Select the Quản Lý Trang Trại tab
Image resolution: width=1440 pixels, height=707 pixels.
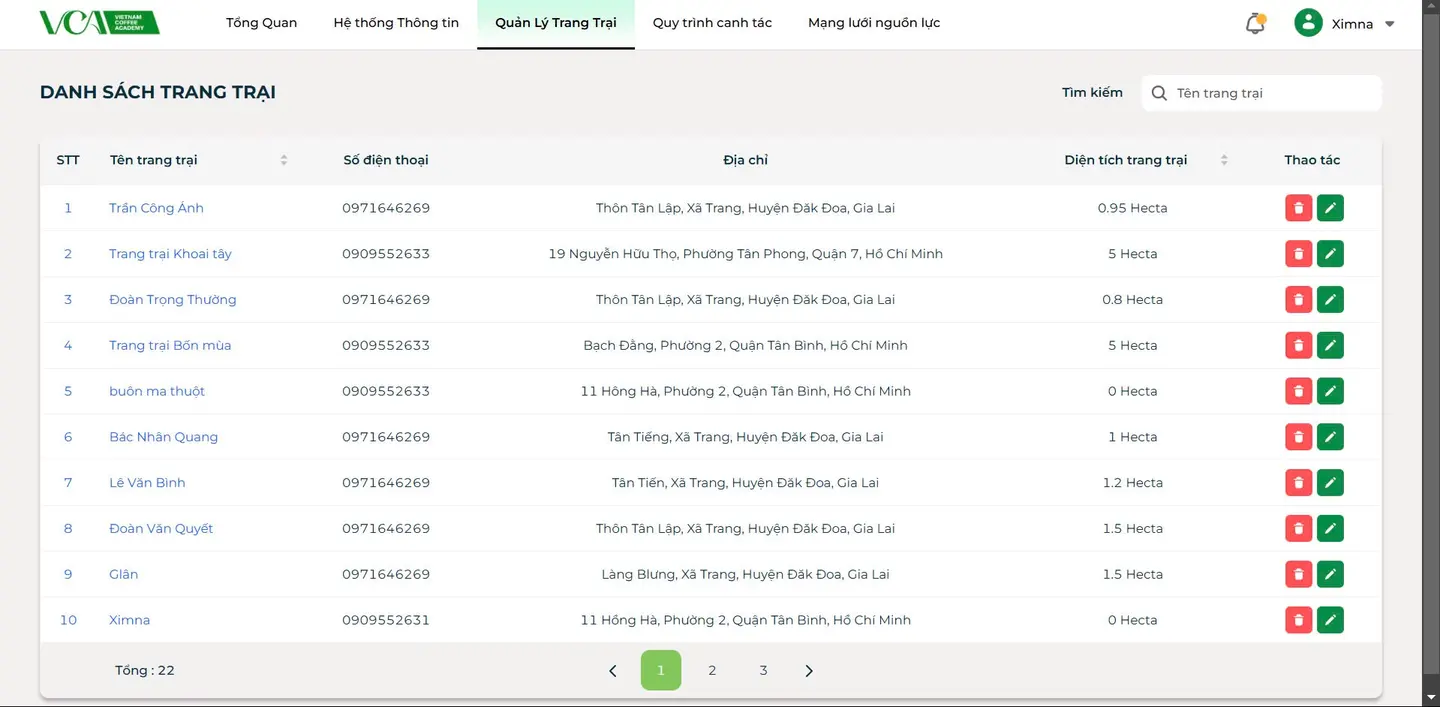(556, 23)
